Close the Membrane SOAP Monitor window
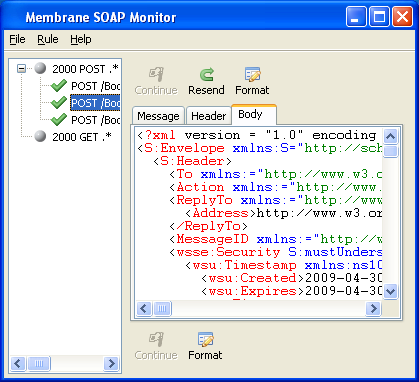Image resolution: width=419 pixels, height=382 pixels. click(402, 16)
